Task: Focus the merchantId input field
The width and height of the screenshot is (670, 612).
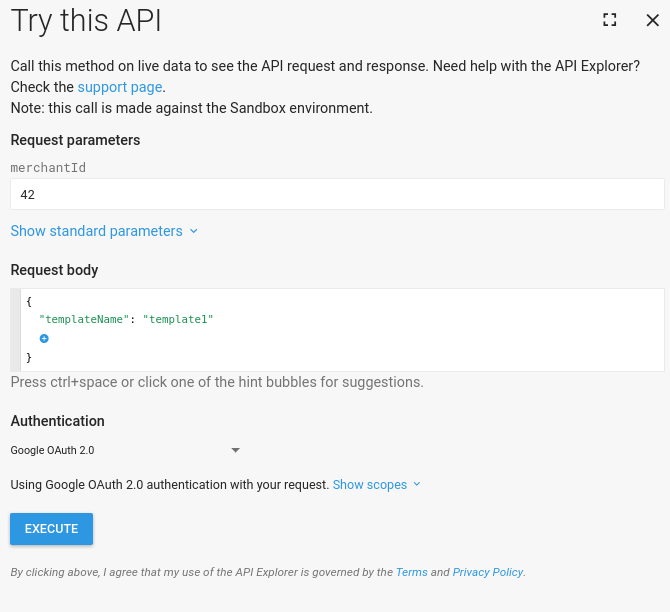Action: pos(337,195)
